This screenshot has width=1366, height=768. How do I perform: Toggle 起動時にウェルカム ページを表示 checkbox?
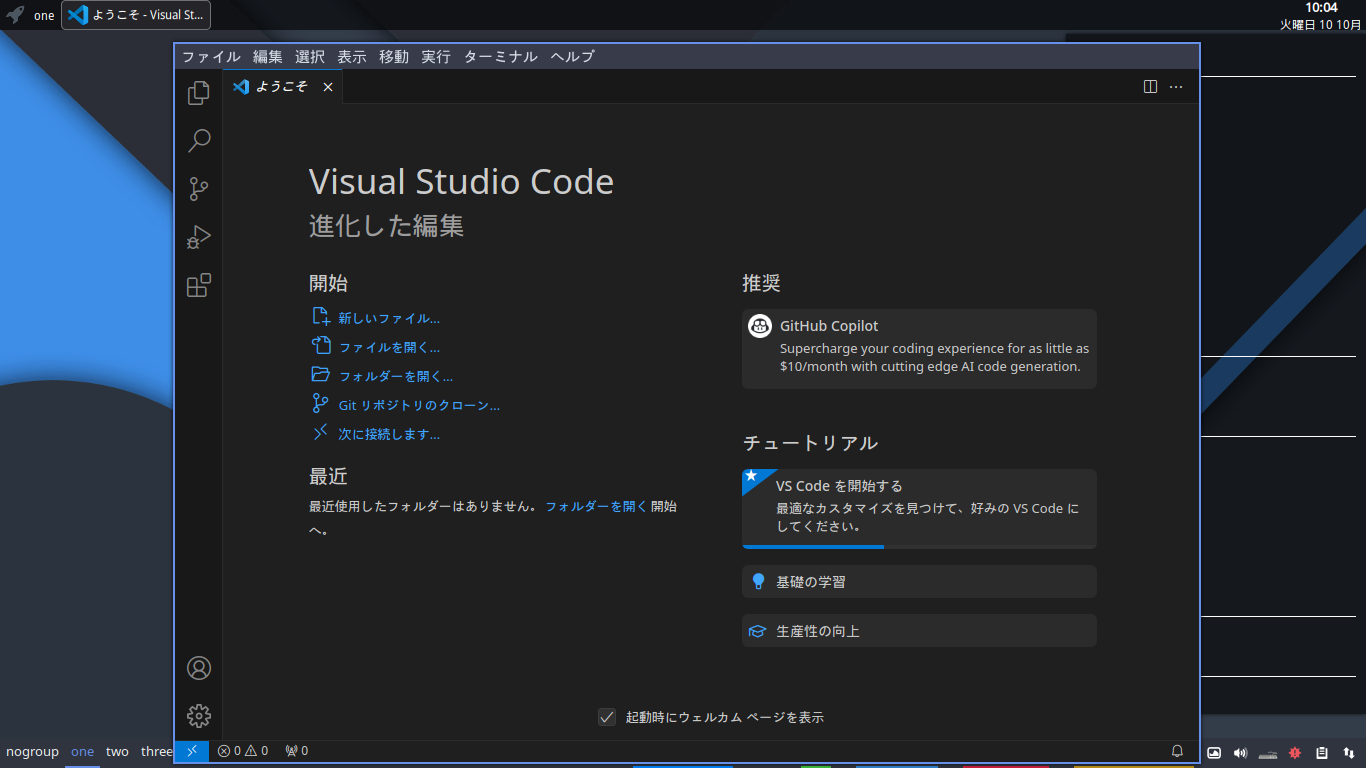(x=607, y=717)
